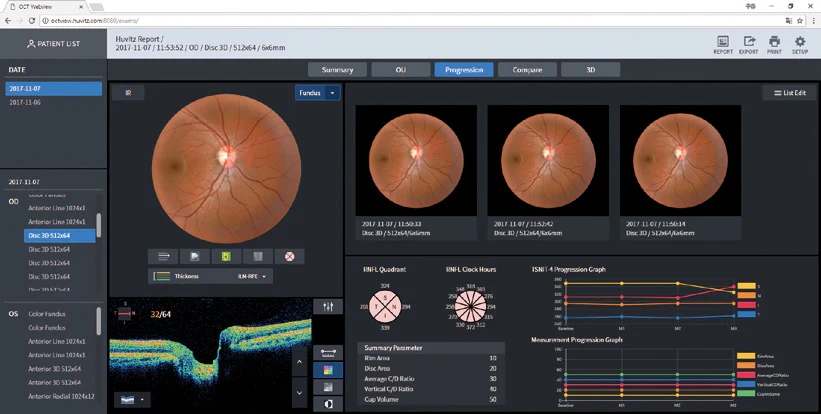Viewport: 821px width, 414px height.
Task: Toggle the inverted contrast display icon
Action: coord(328,404)
